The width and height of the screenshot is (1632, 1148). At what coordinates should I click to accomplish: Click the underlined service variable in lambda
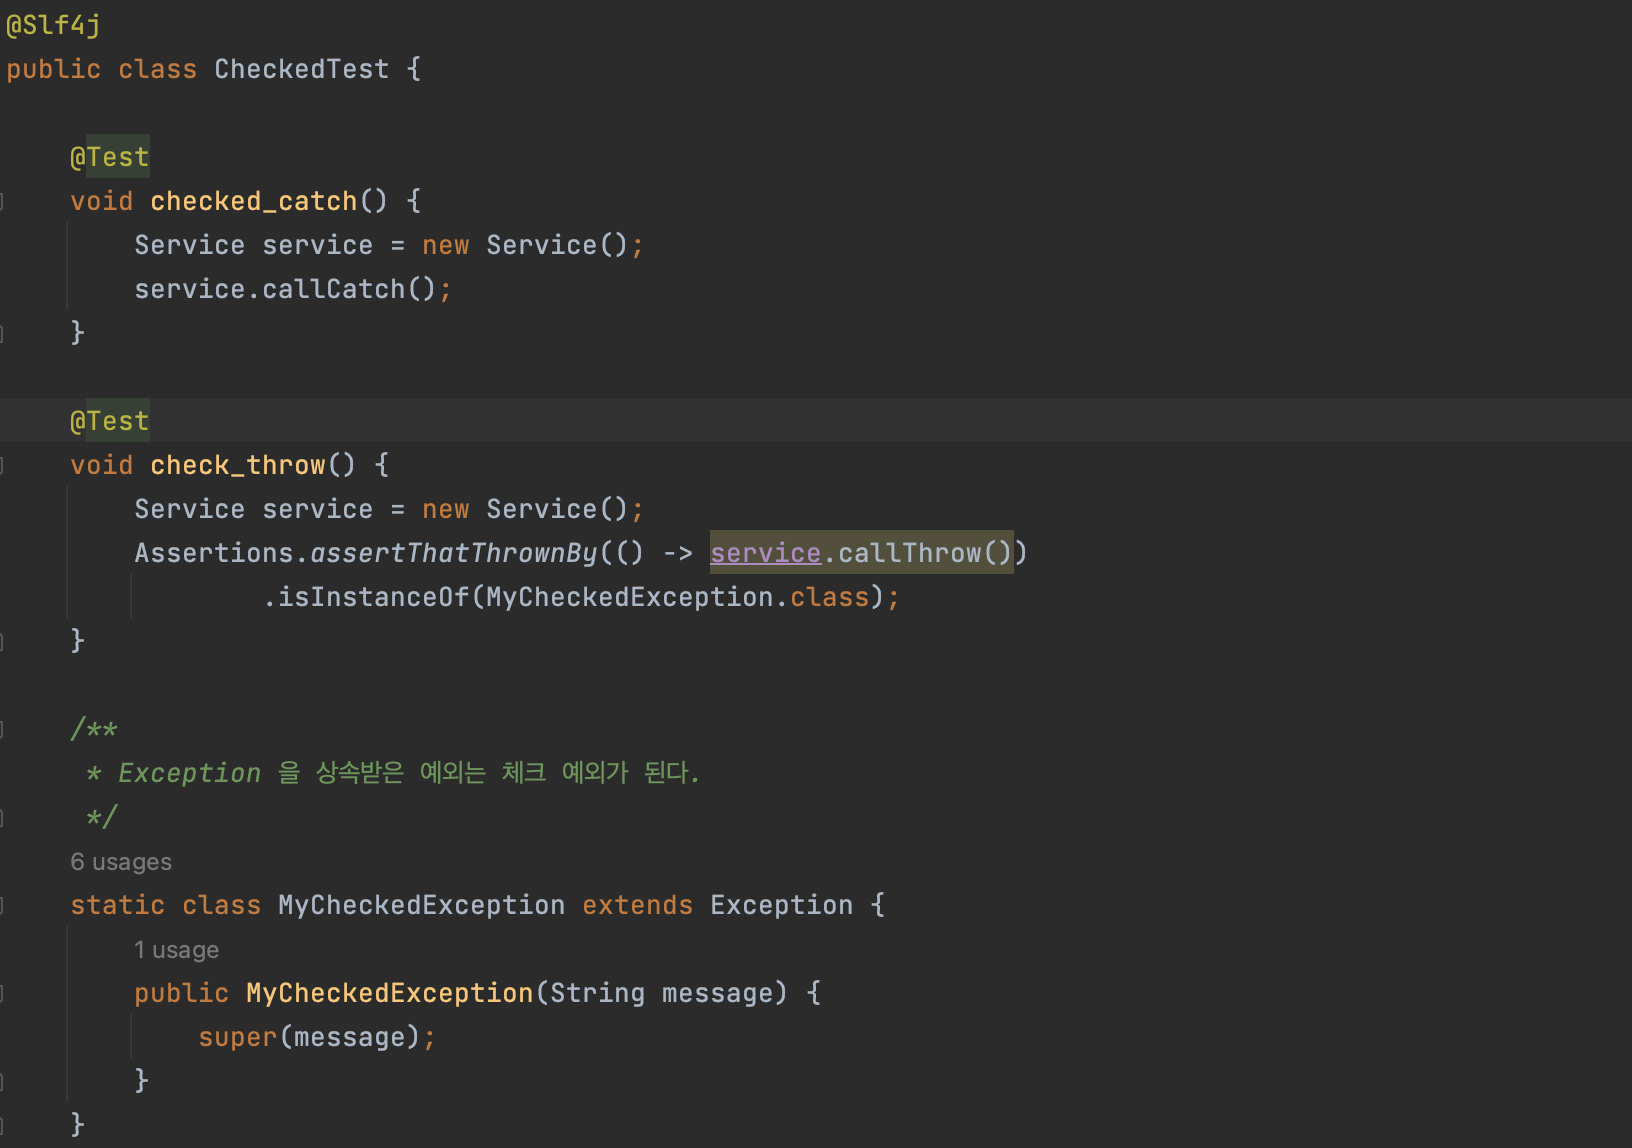coord(765,553)
